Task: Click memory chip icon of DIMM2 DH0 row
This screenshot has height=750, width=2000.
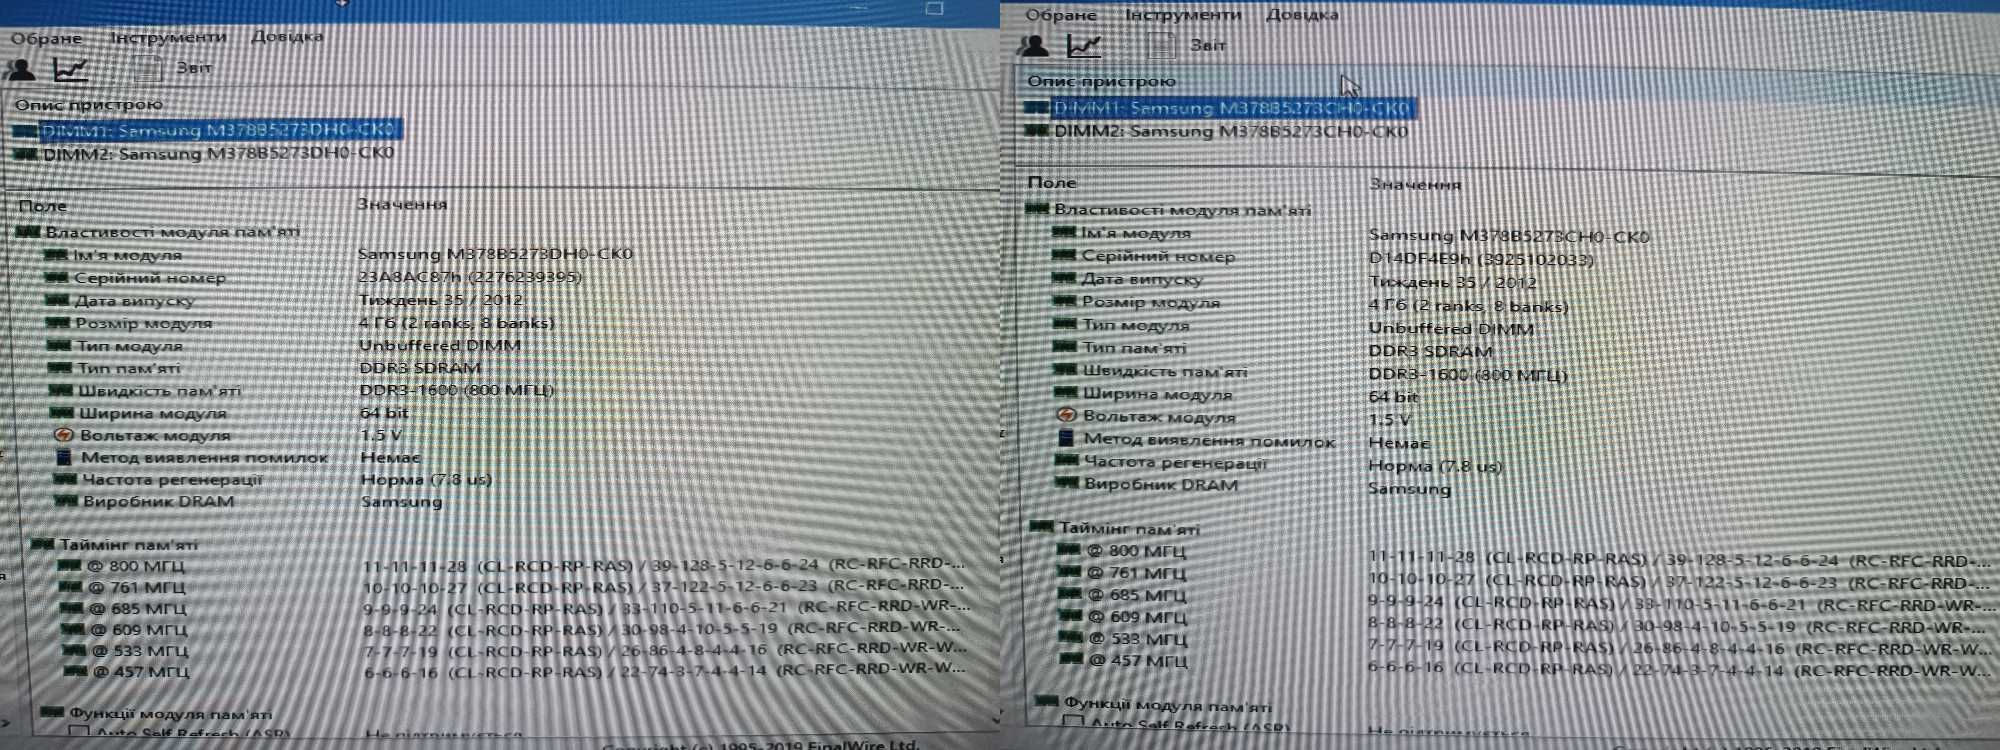Action: click(x=26, y=154)
